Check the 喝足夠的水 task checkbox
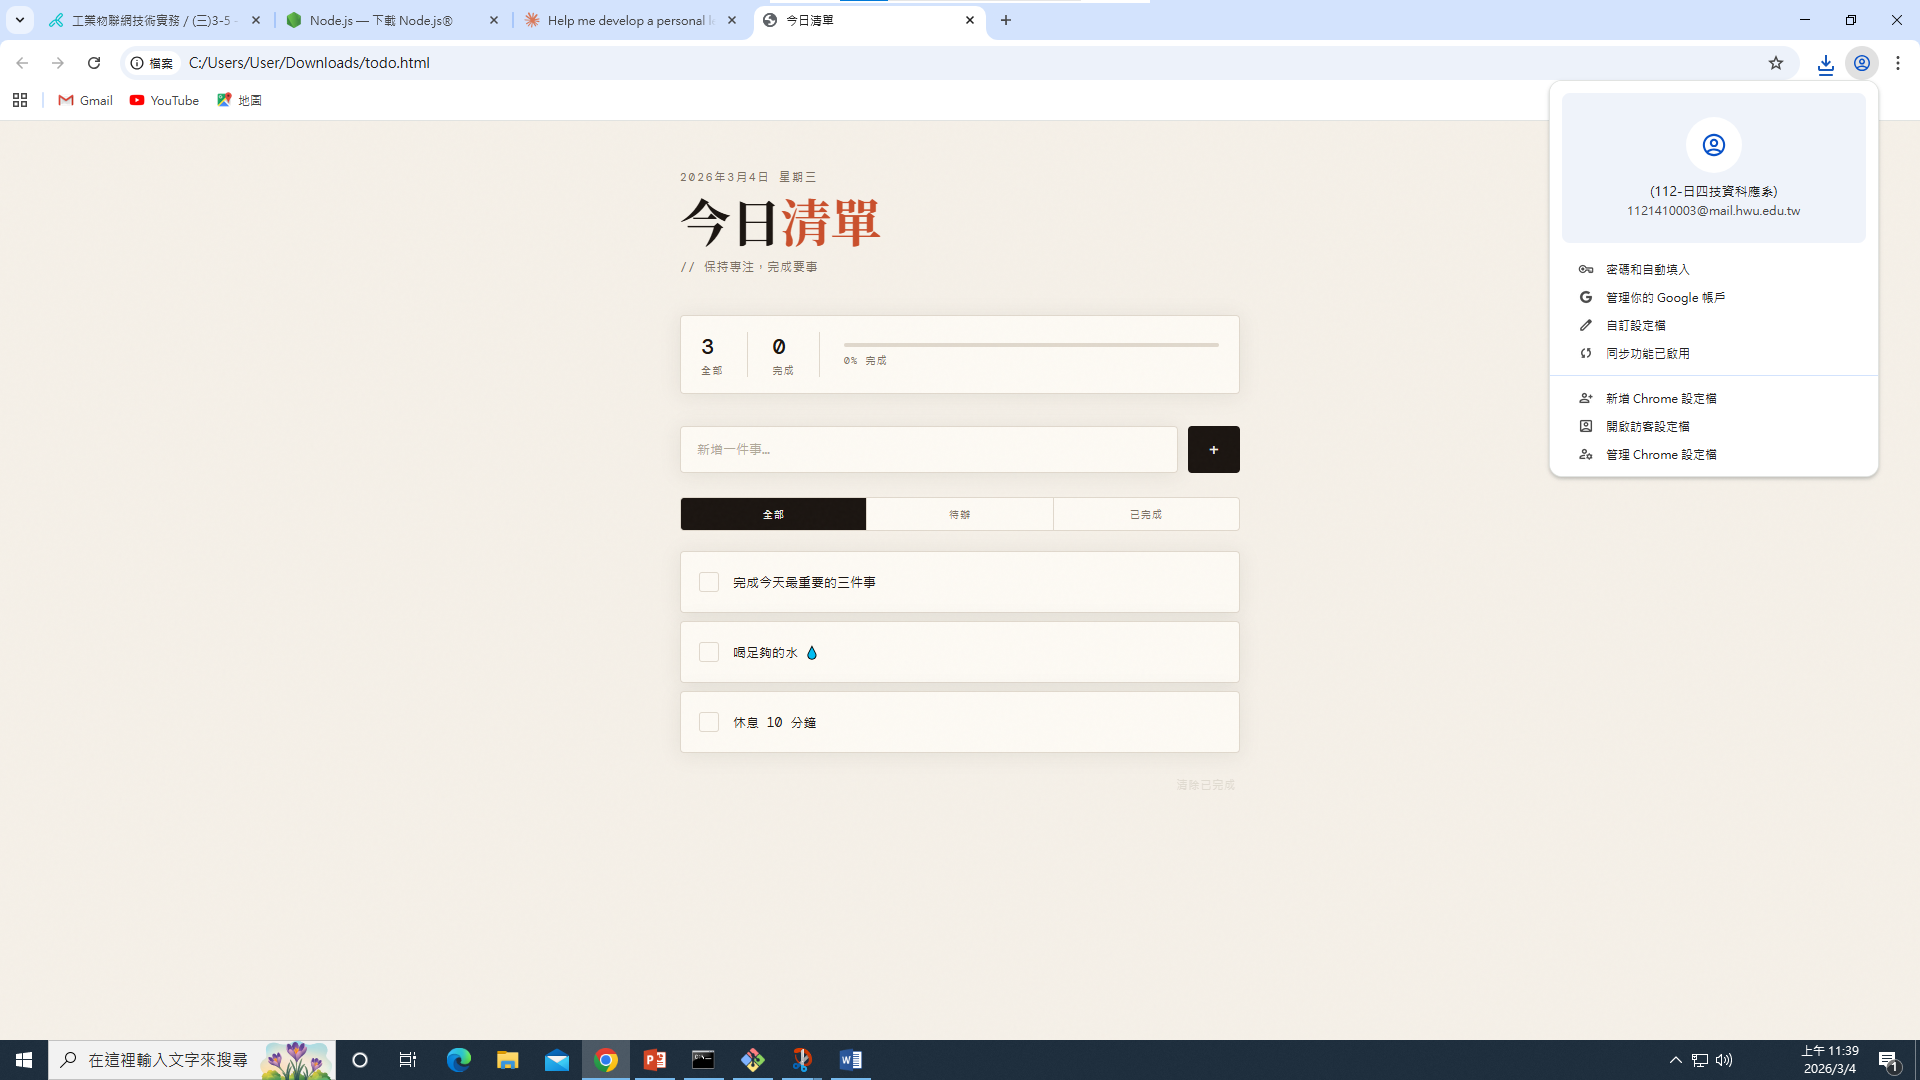Viewport: 1920px width, 1080px height. [x=709, y=652]
